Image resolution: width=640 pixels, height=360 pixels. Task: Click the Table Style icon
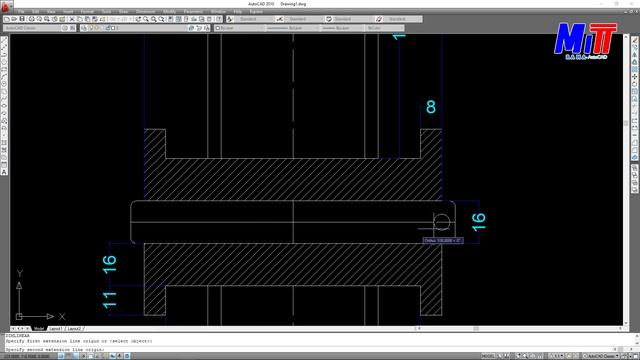(329, 19)
